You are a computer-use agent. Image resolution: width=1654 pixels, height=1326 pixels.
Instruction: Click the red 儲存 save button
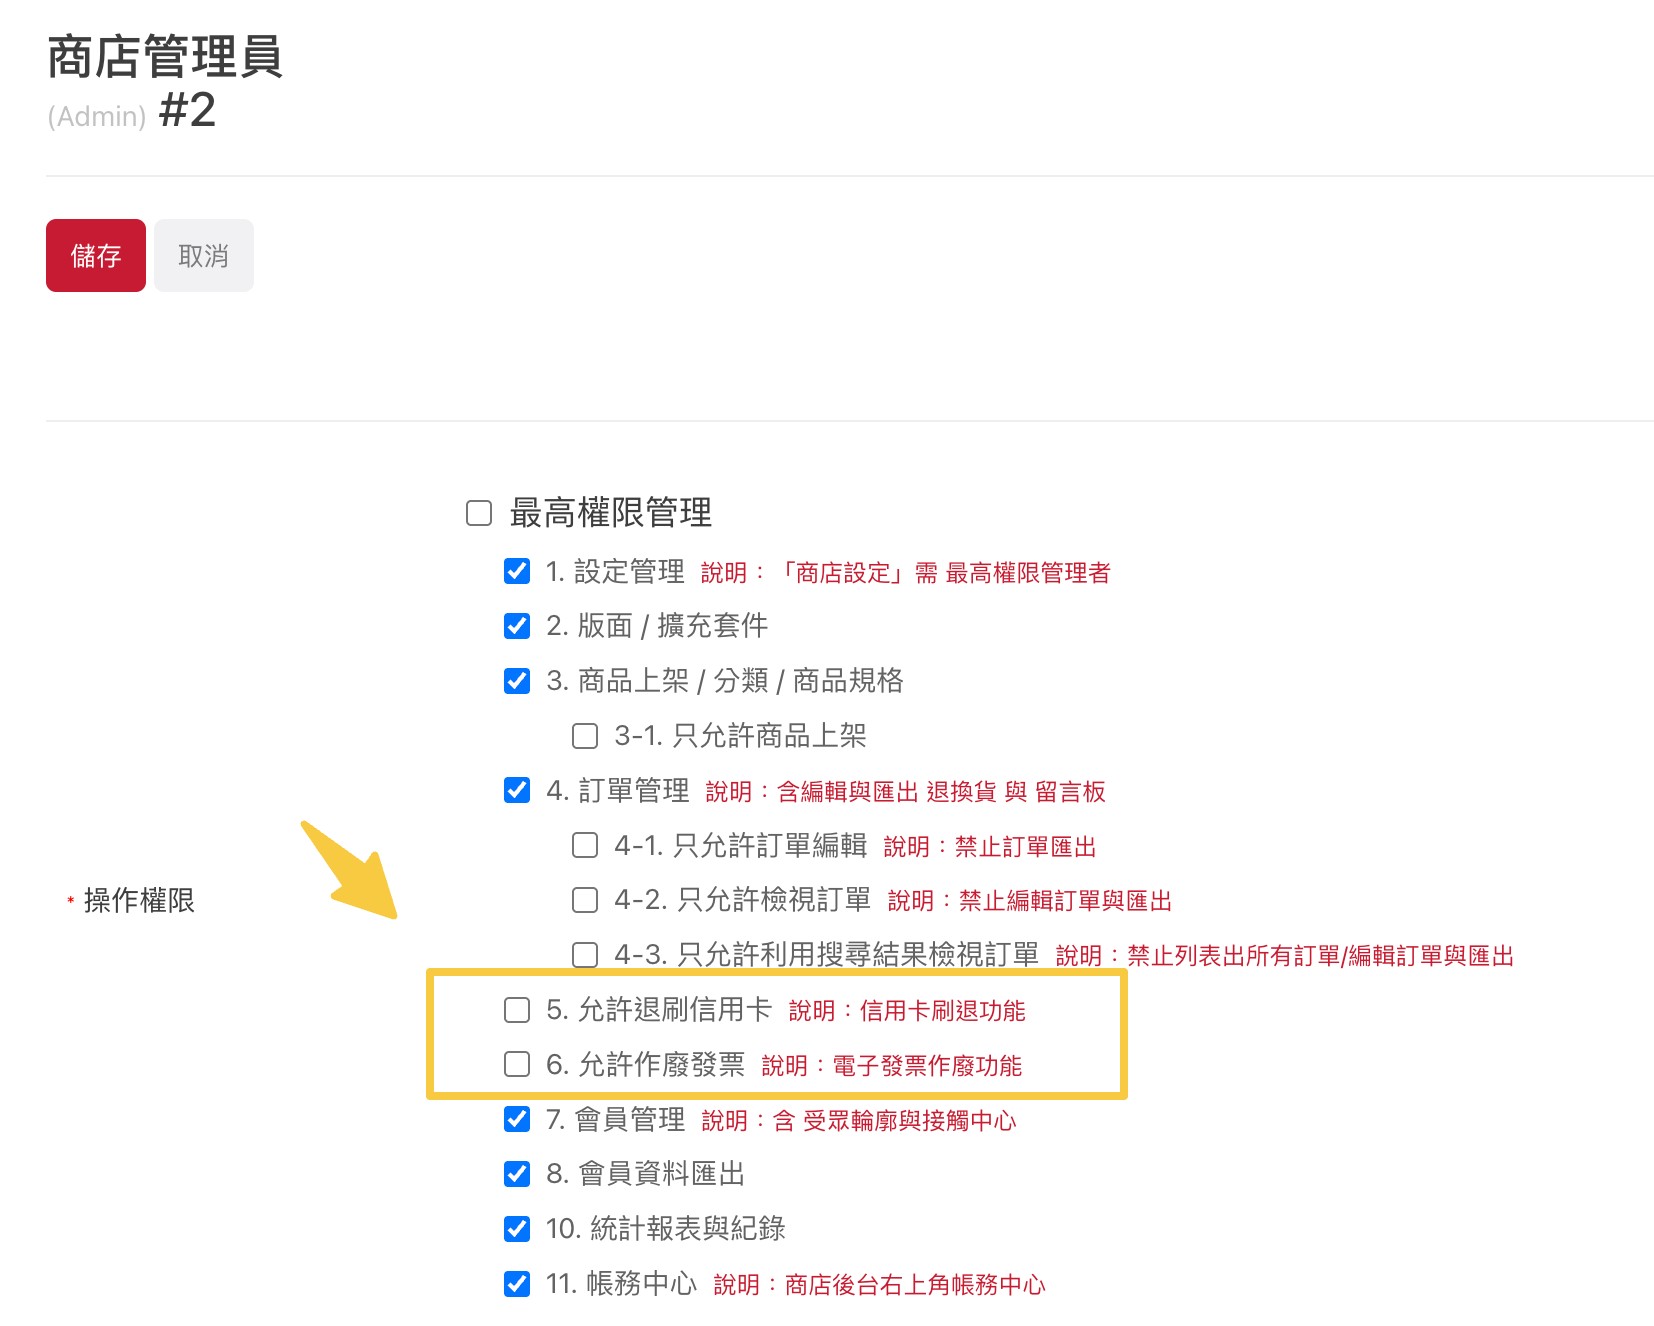[x=96, y=256]
